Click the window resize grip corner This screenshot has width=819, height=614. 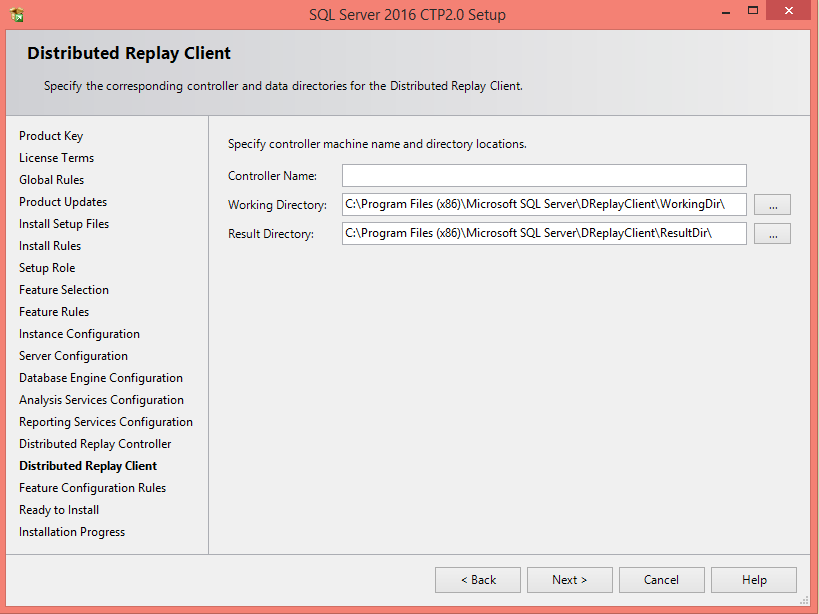(804, 600)
